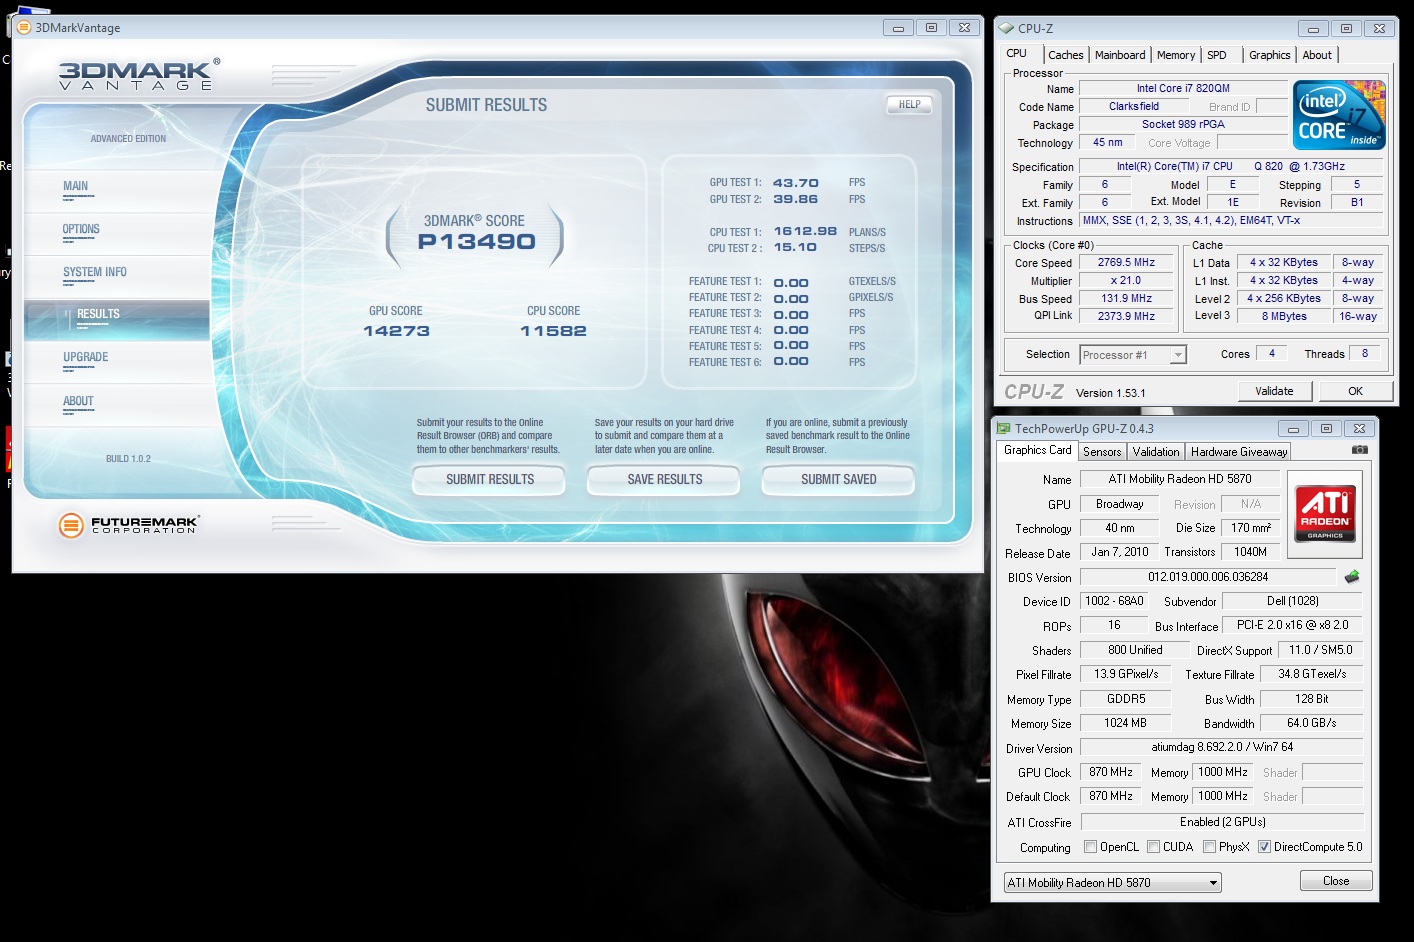Click the SUBMIT SAVED button
This screenshot has width=1414, height=942.
point(838,480)
